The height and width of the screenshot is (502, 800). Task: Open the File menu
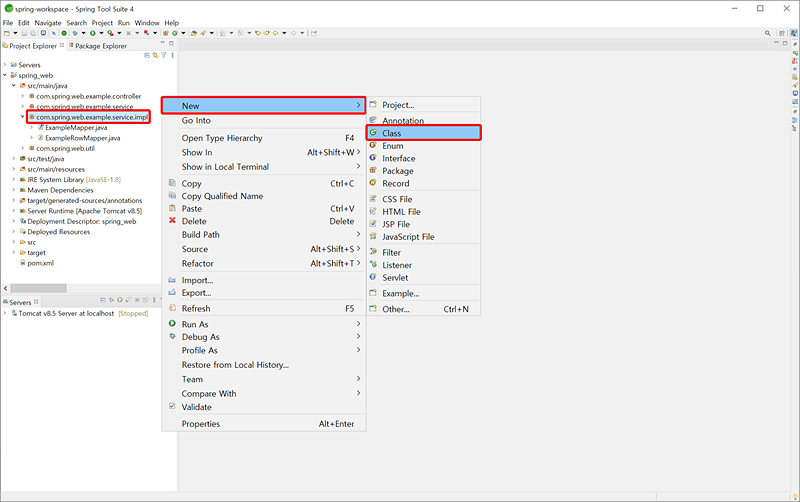8,23
